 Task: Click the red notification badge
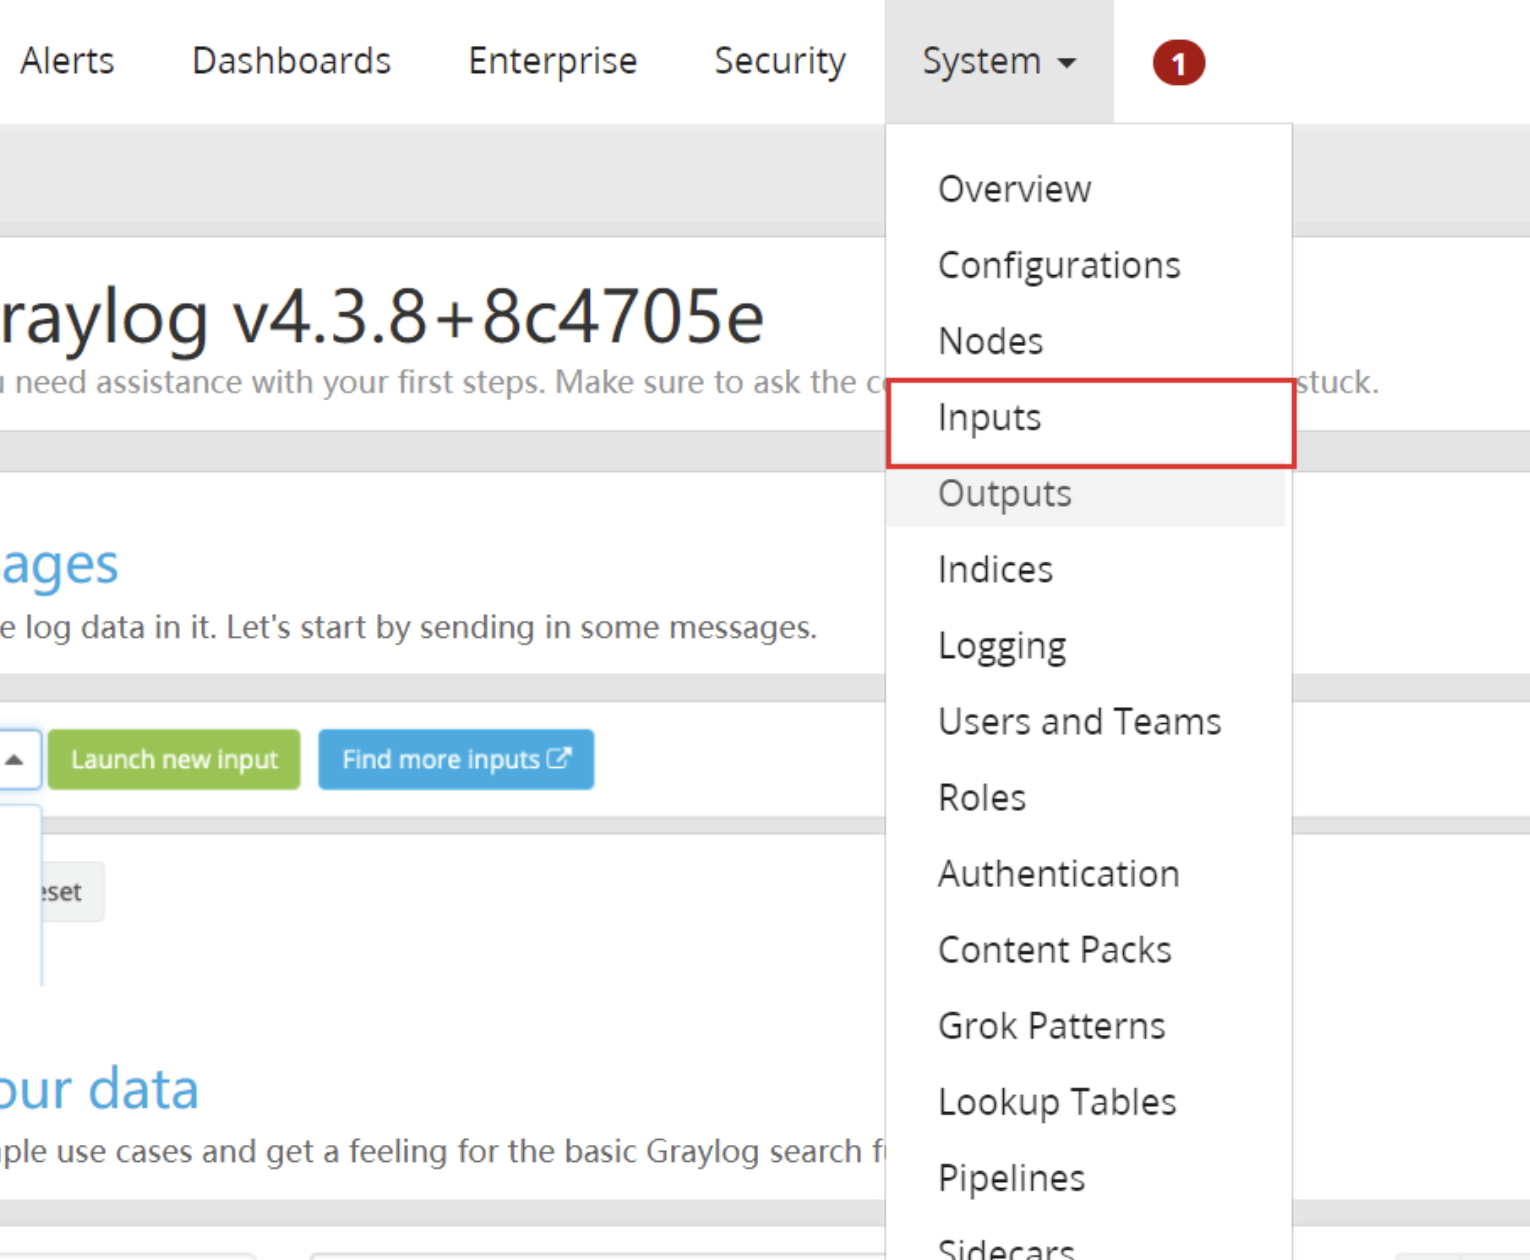click(1179, 62)
